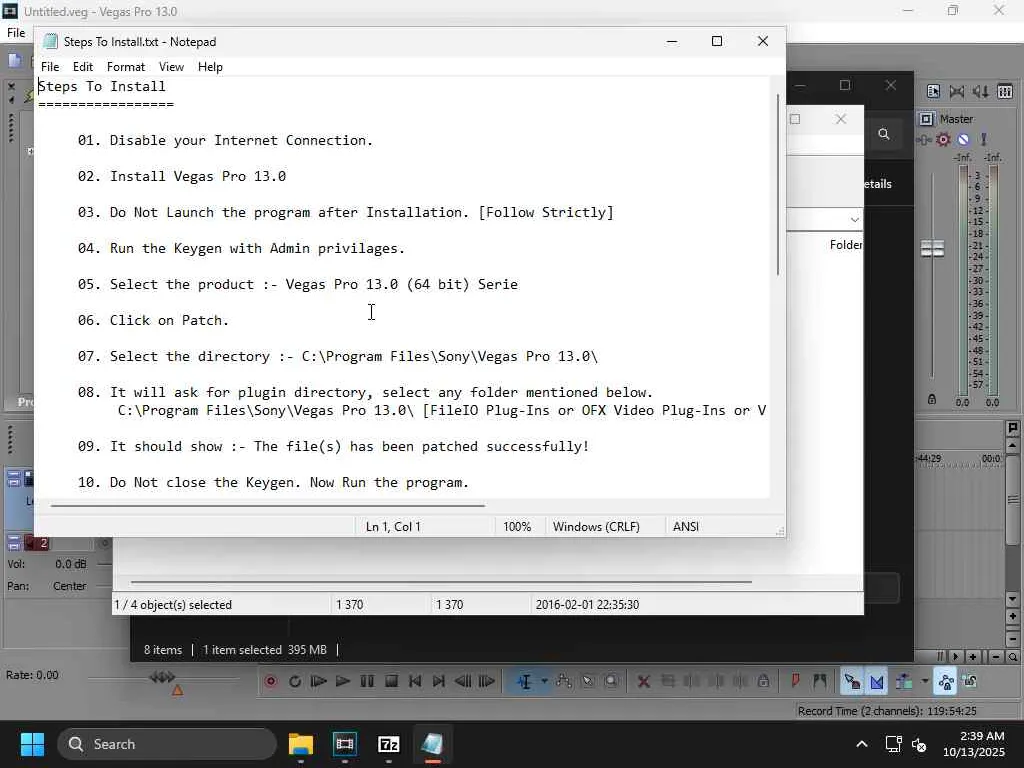The image size is (1024, 768).
Task: Switch to 7-Zip from the taskbar
Action: [x=389, y=744]
